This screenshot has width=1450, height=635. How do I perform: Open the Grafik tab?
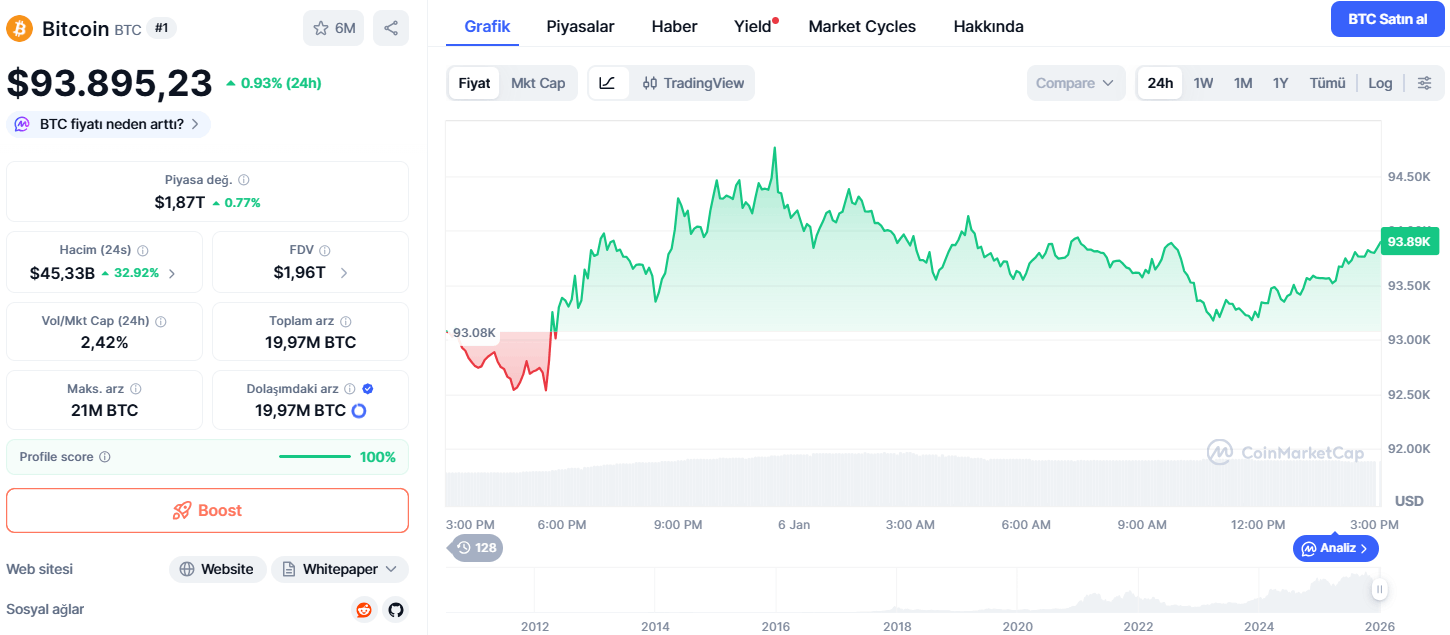point(487,26)
